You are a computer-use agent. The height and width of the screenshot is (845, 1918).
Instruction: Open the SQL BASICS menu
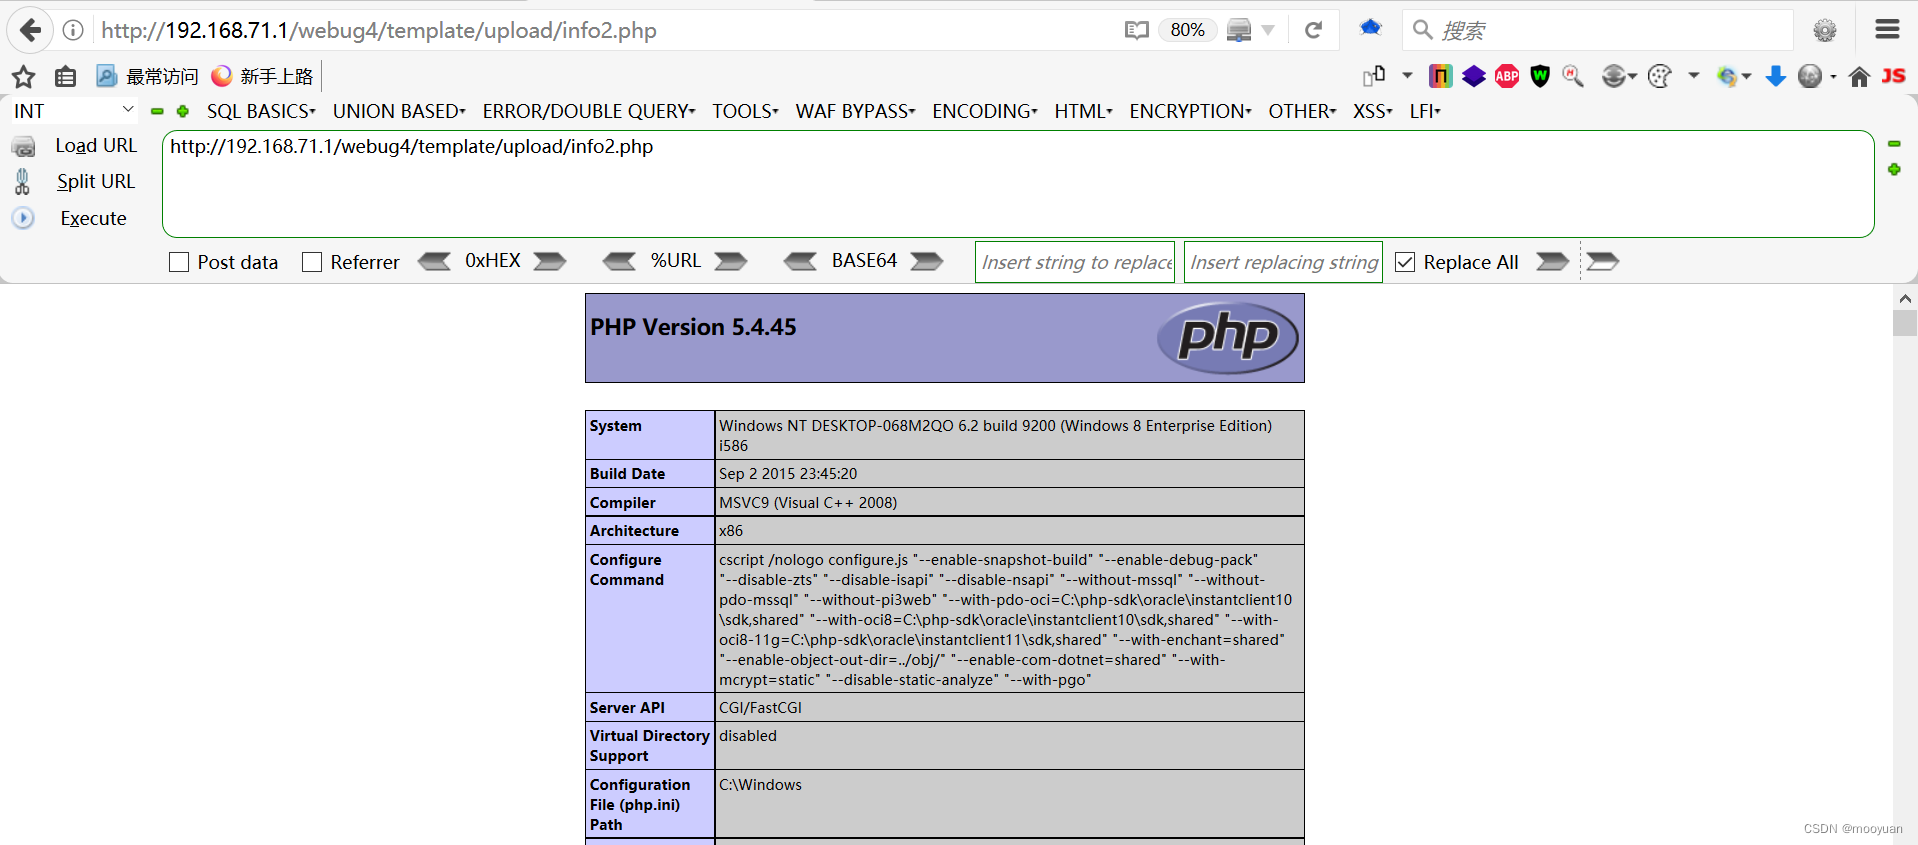click(261, 111)
